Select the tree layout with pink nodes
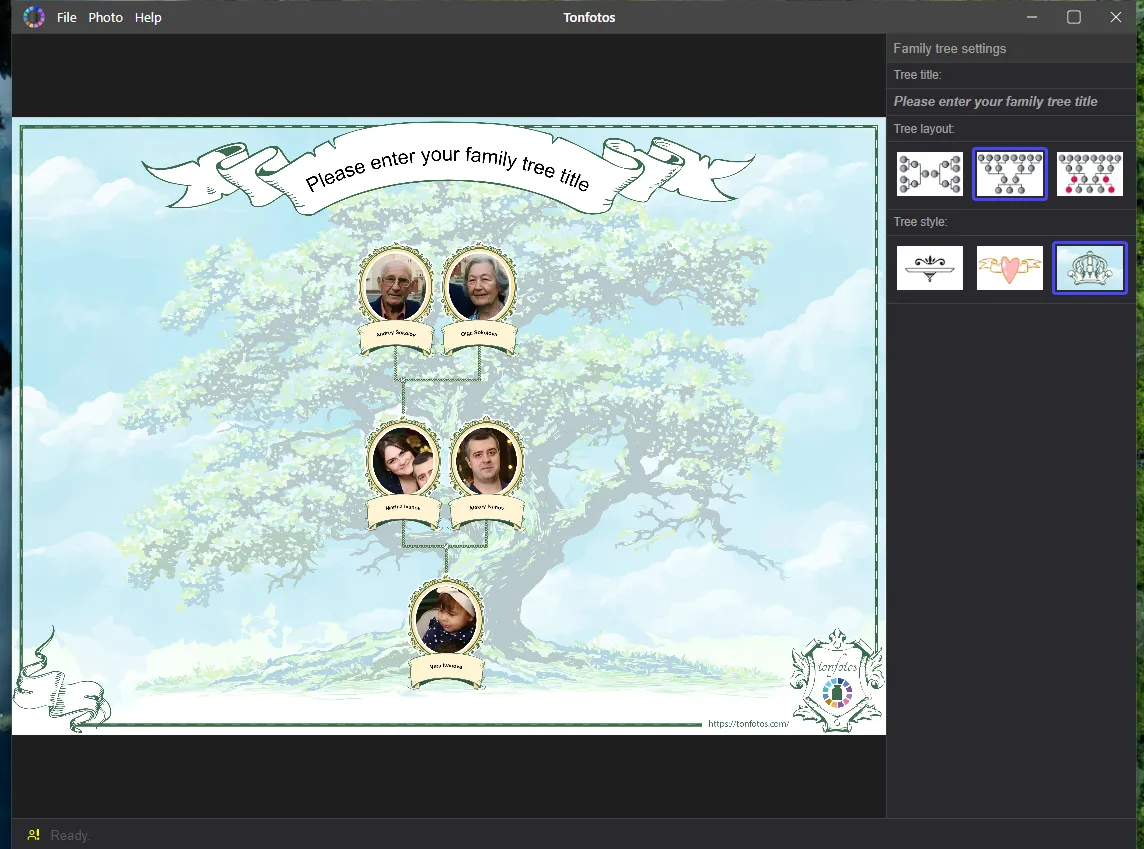 pyautogui.click(x=1090, y=174)
